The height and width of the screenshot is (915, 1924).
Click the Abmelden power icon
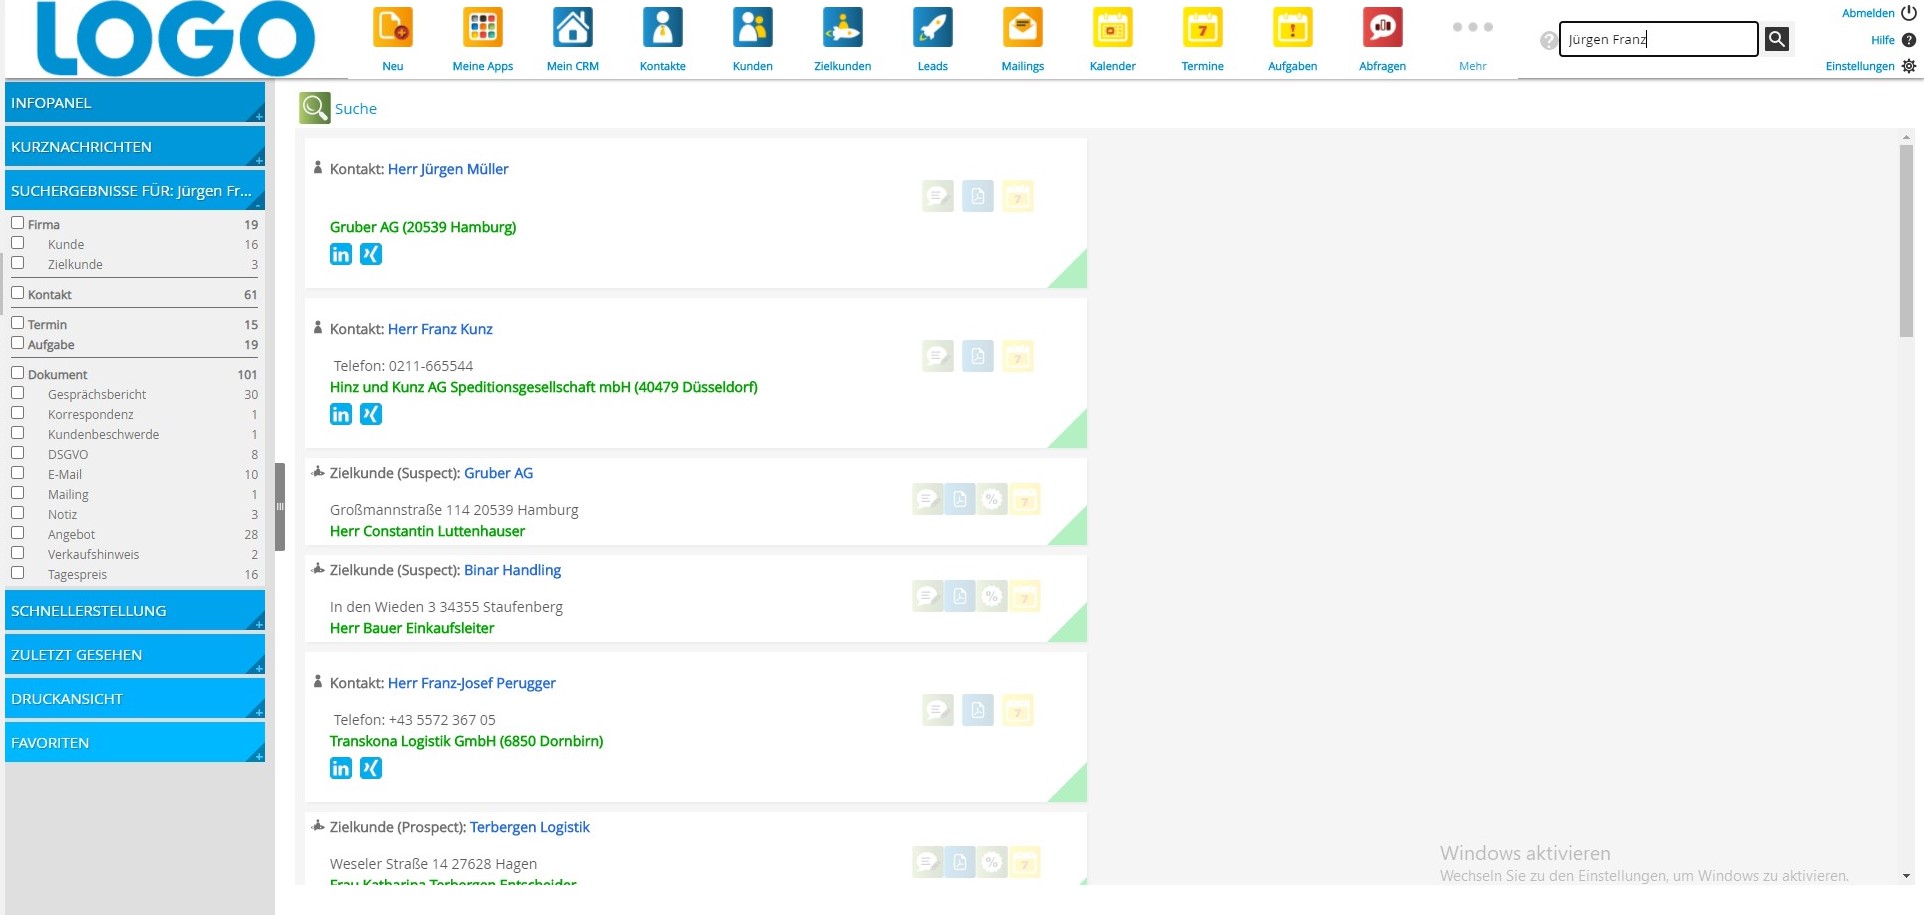click(1909, 13)
